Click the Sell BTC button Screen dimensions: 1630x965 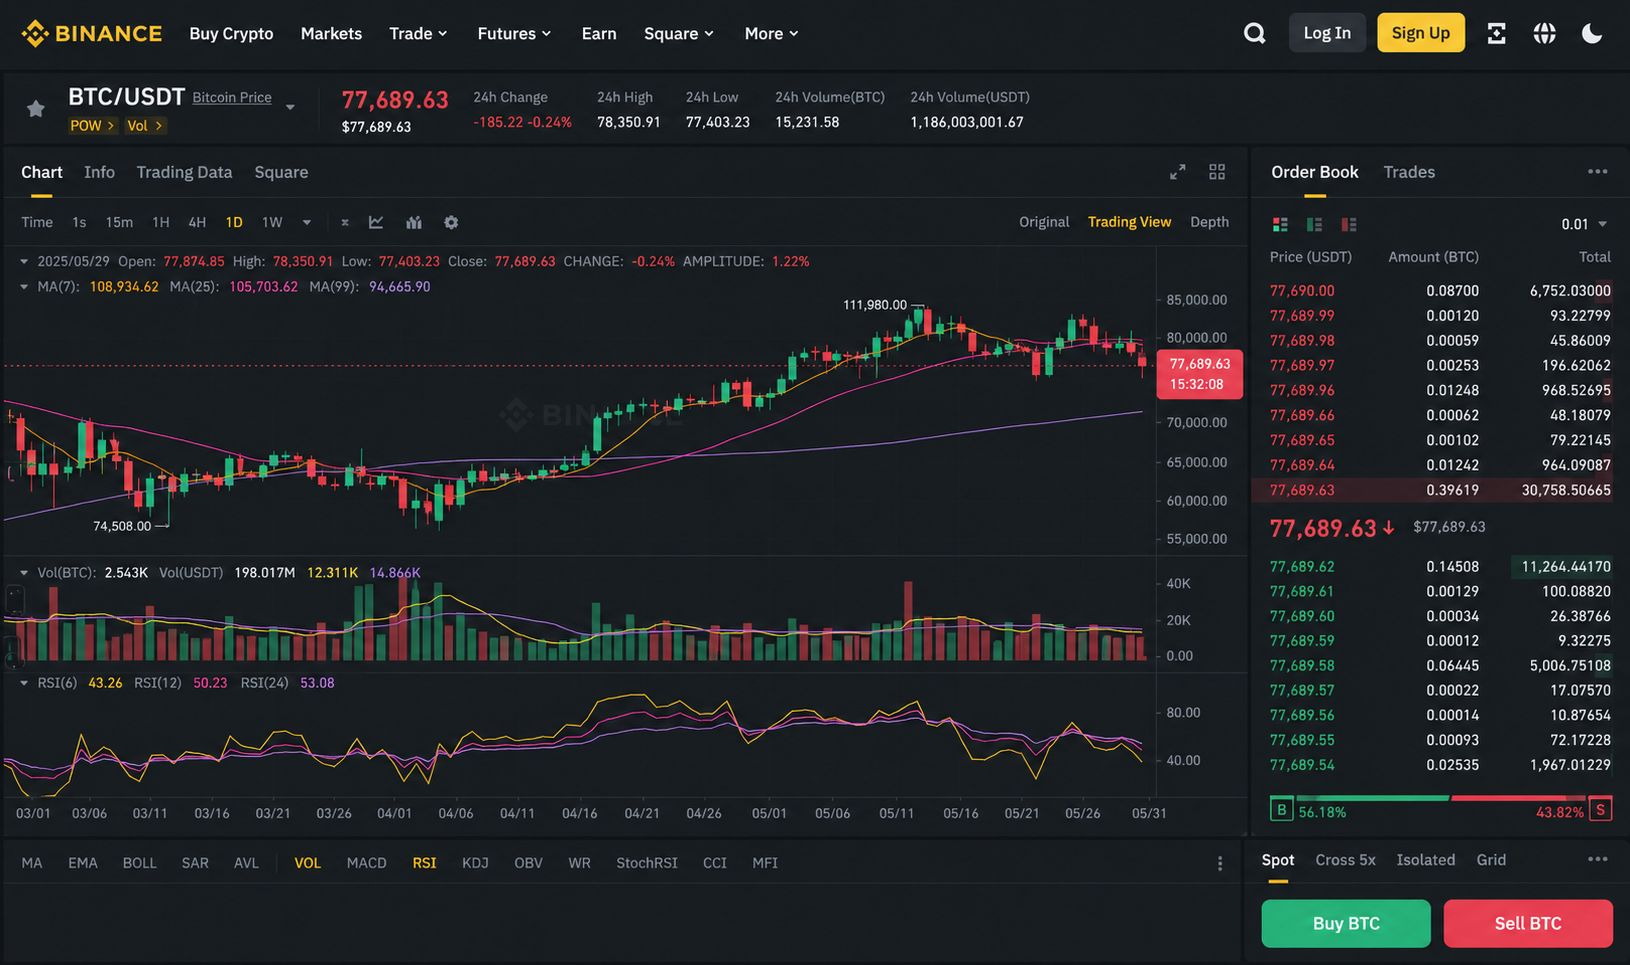click(1528, 923)
